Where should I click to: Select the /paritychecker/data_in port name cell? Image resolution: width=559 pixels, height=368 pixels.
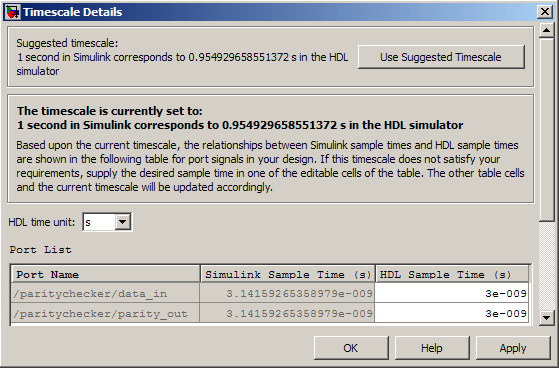click(x=106, y=293)
